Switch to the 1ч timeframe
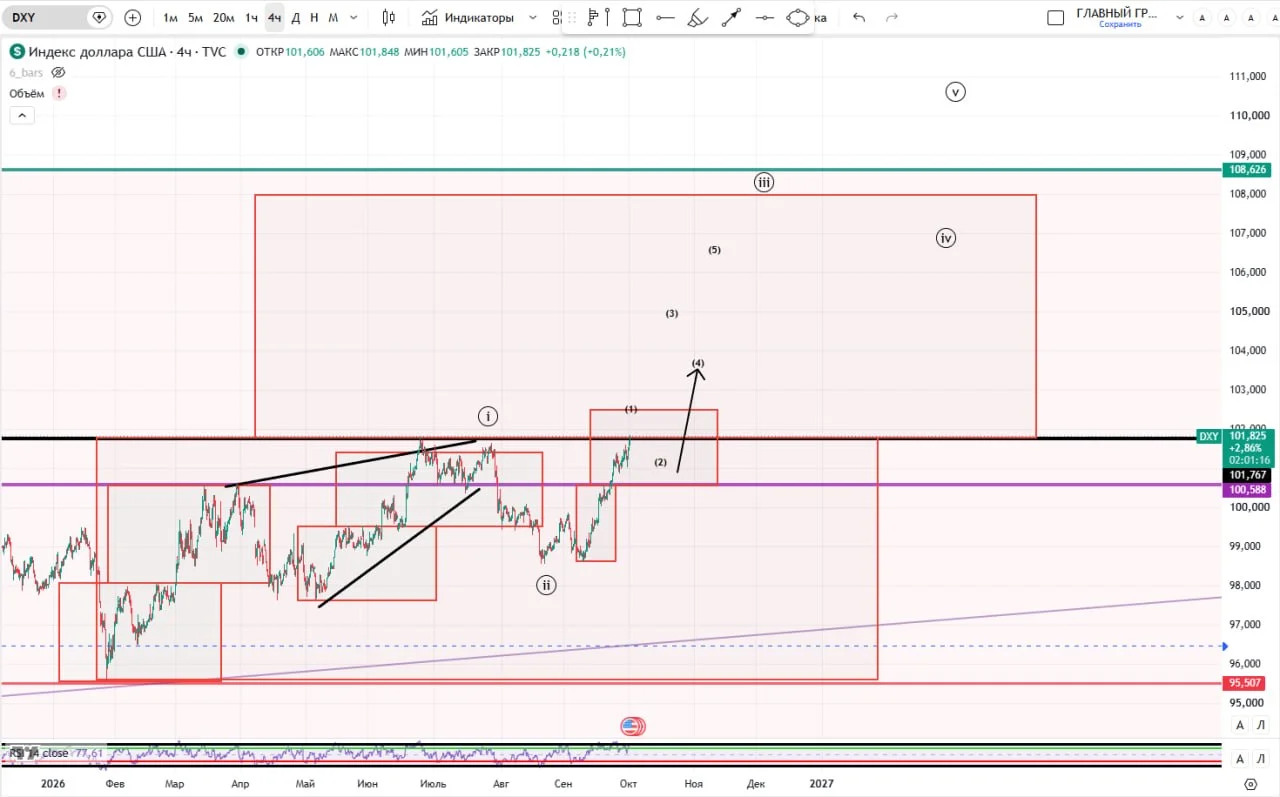The height and width of the screenshot is (797, 1280). [x=252, y=17]
